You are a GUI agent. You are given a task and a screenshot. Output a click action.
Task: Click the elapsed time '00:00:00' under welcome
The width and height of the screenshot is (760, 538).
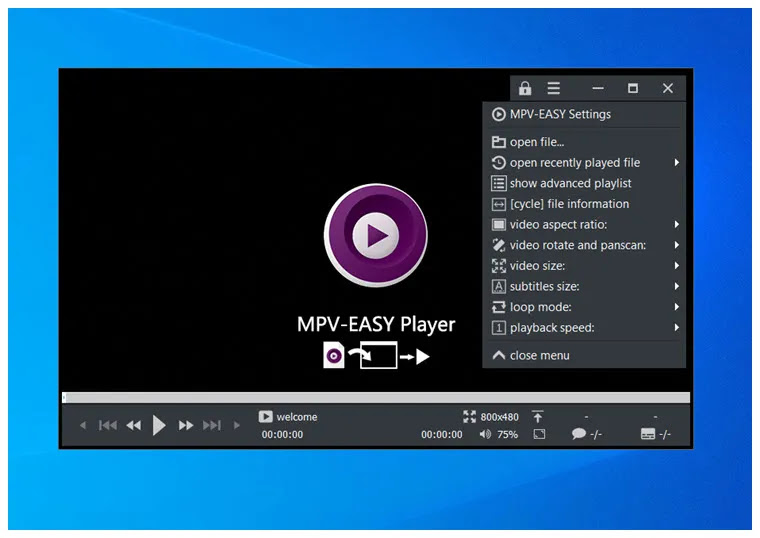tap(282, 435)
